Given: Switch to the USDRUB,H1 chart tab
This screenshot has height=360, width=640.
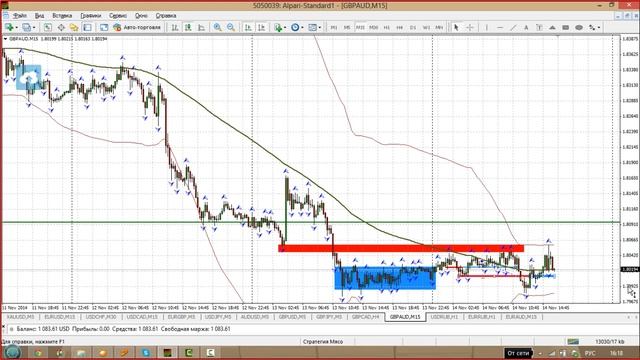Looking at the screenshot, I should [x=444, y=317].
